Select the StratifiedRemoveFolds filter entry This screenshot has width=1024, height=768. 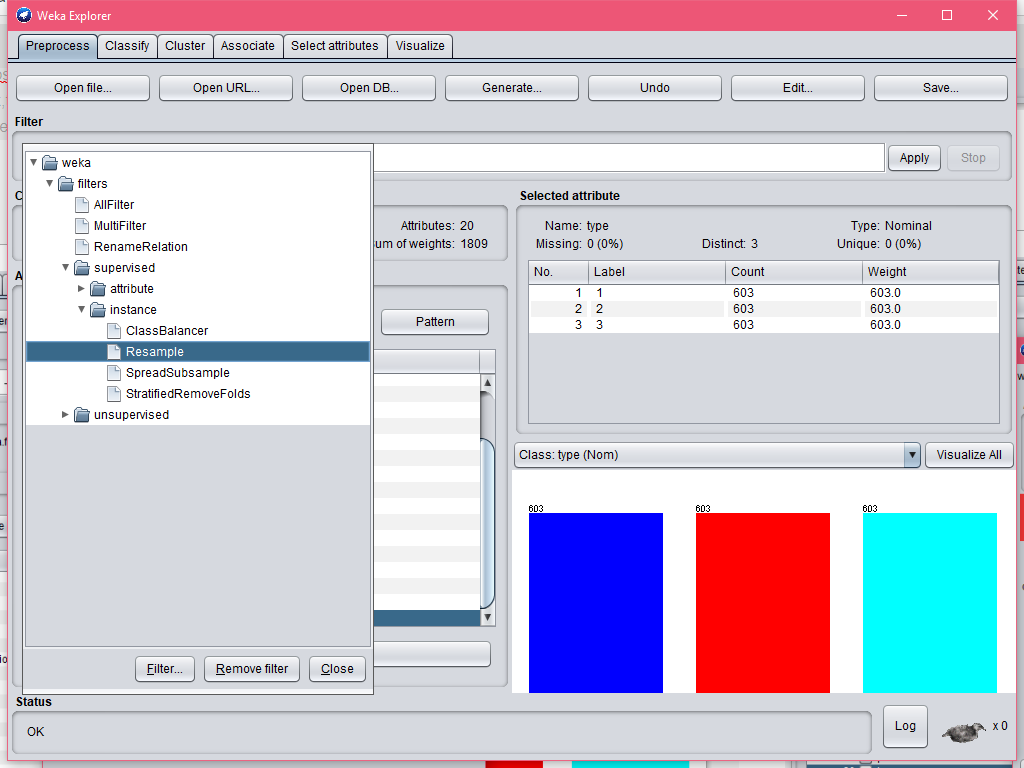click(x=187, y=393)
